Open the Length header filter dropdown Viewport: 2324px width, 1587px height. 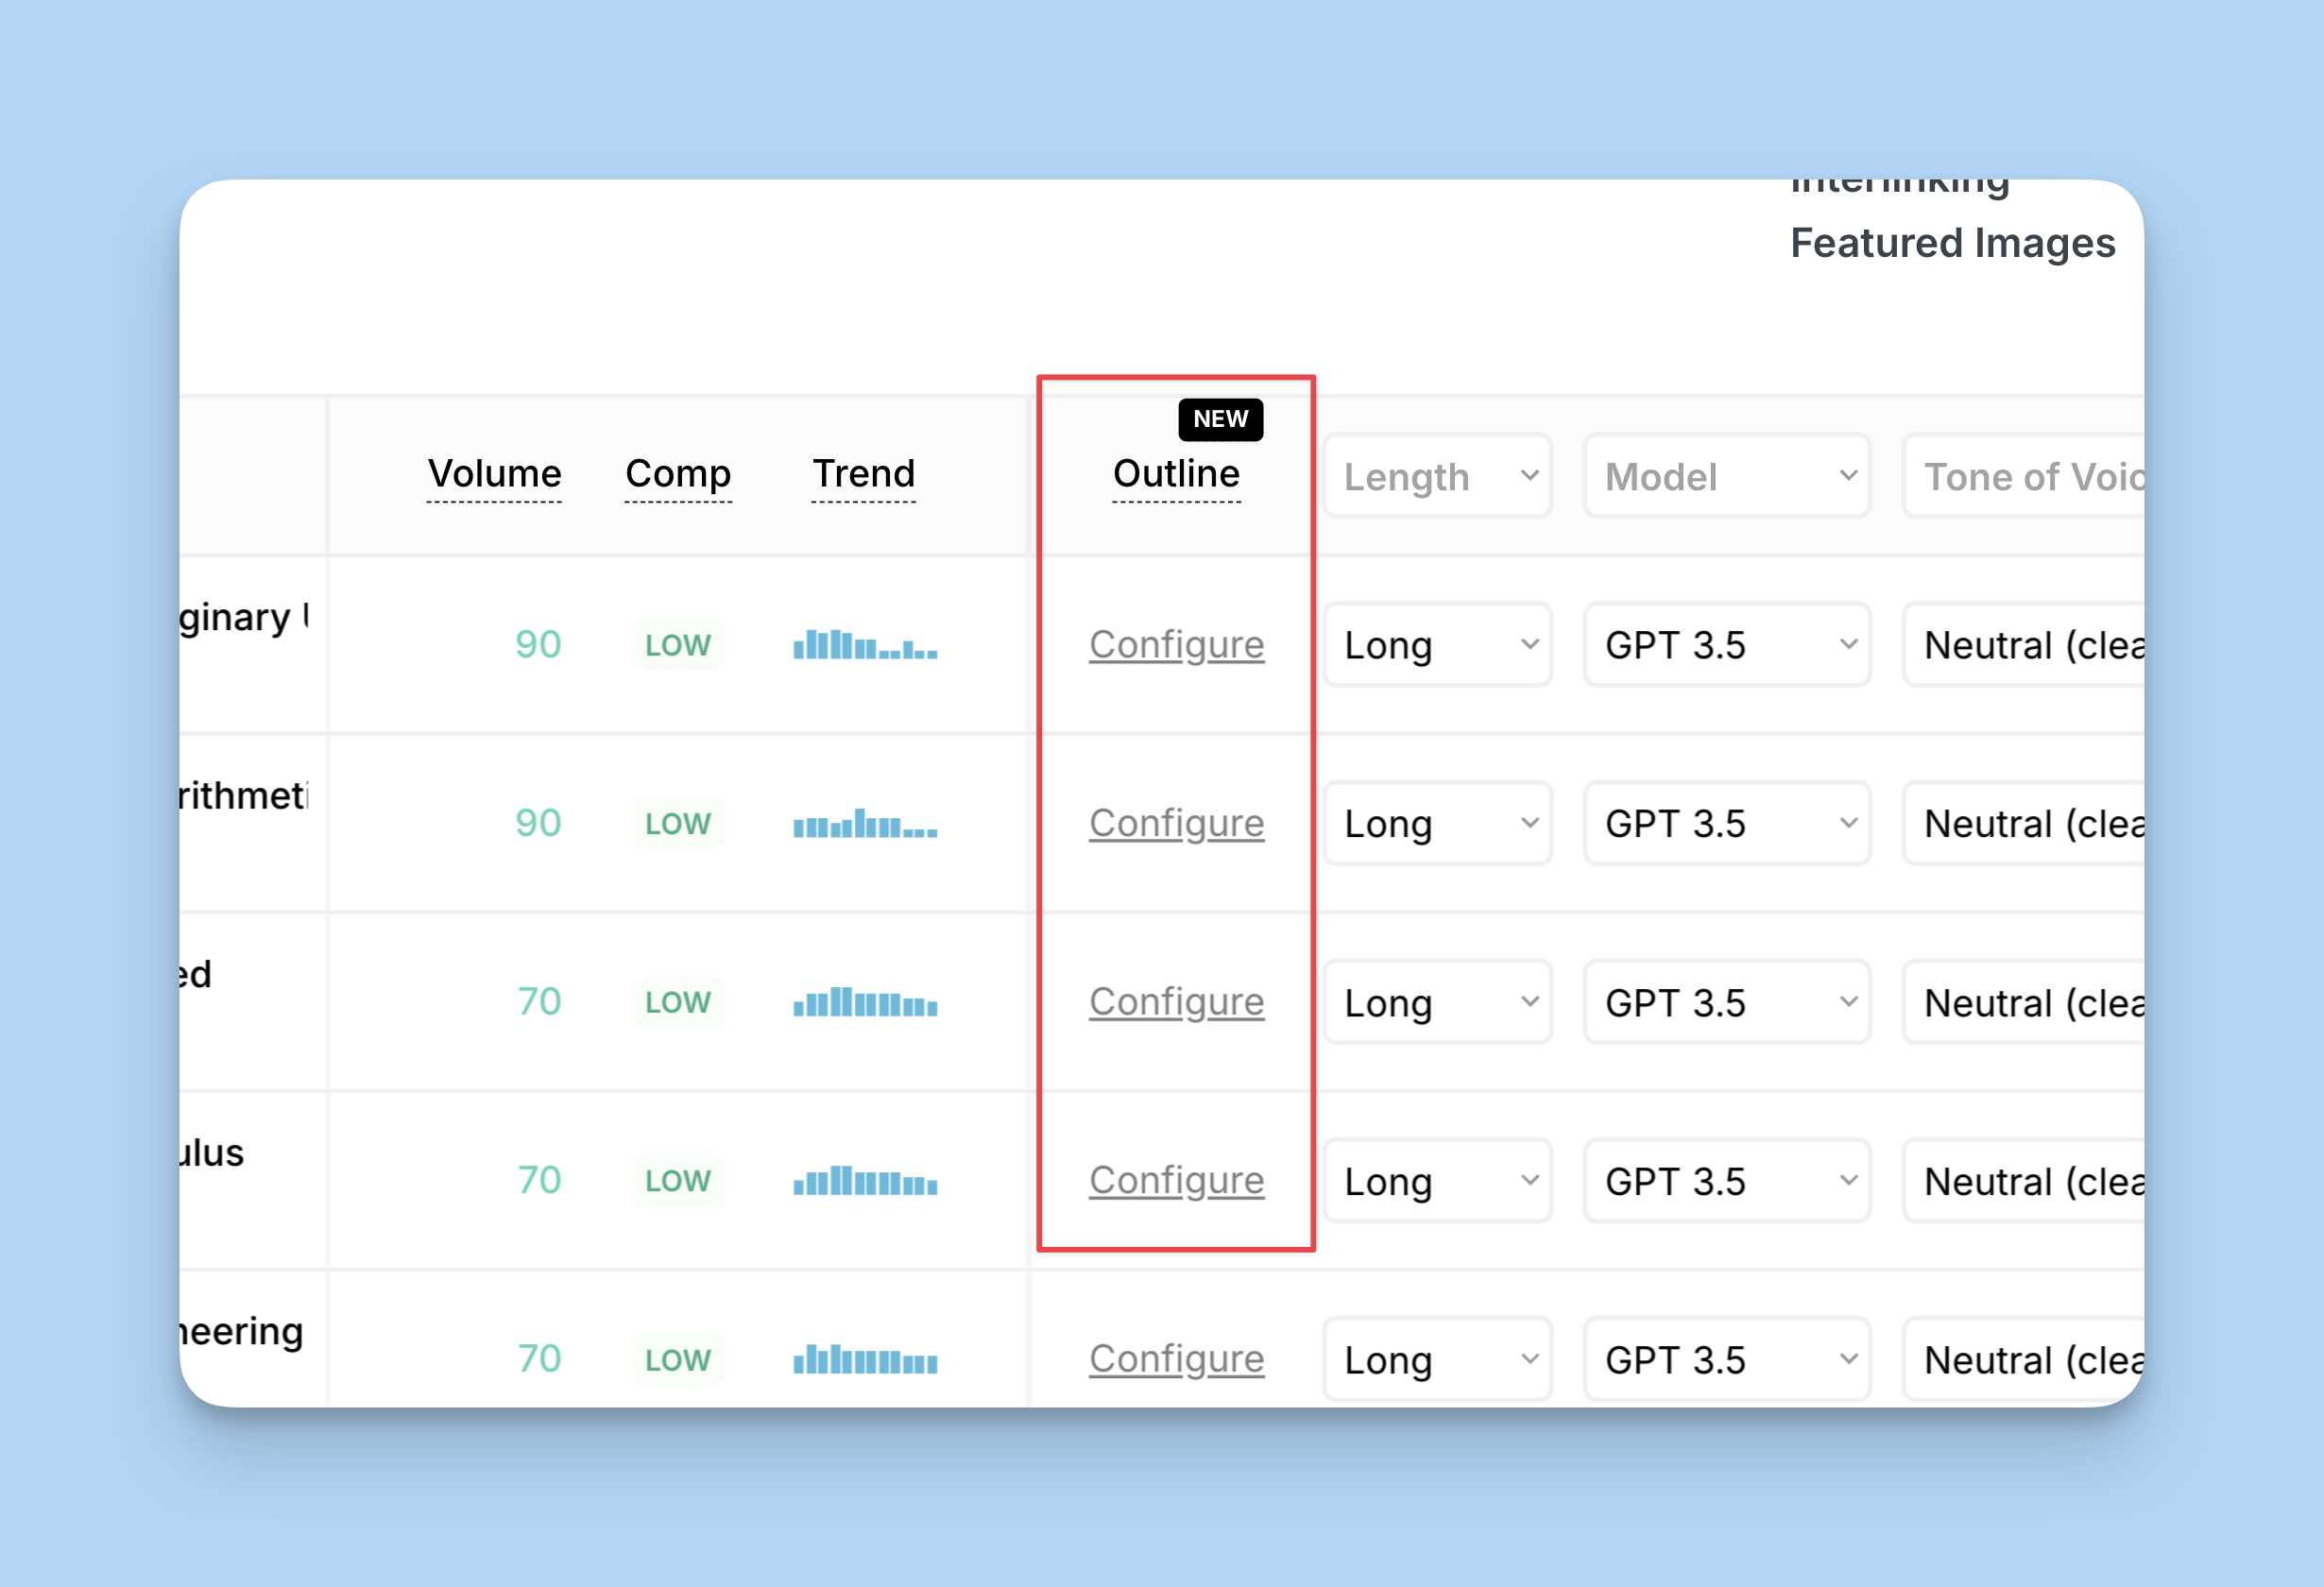tap(1437, 477)
